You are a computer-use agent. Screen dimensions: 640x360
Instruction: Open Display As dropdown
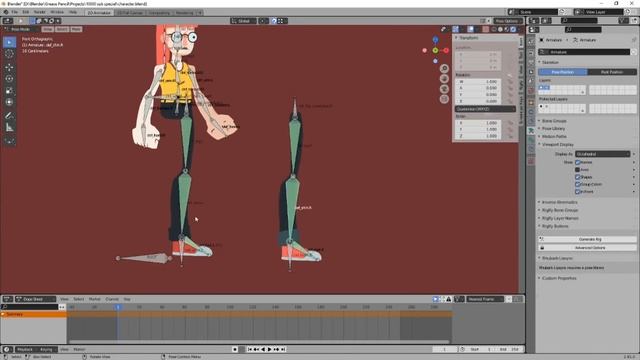pyautogui.click(x=603, y=154)
